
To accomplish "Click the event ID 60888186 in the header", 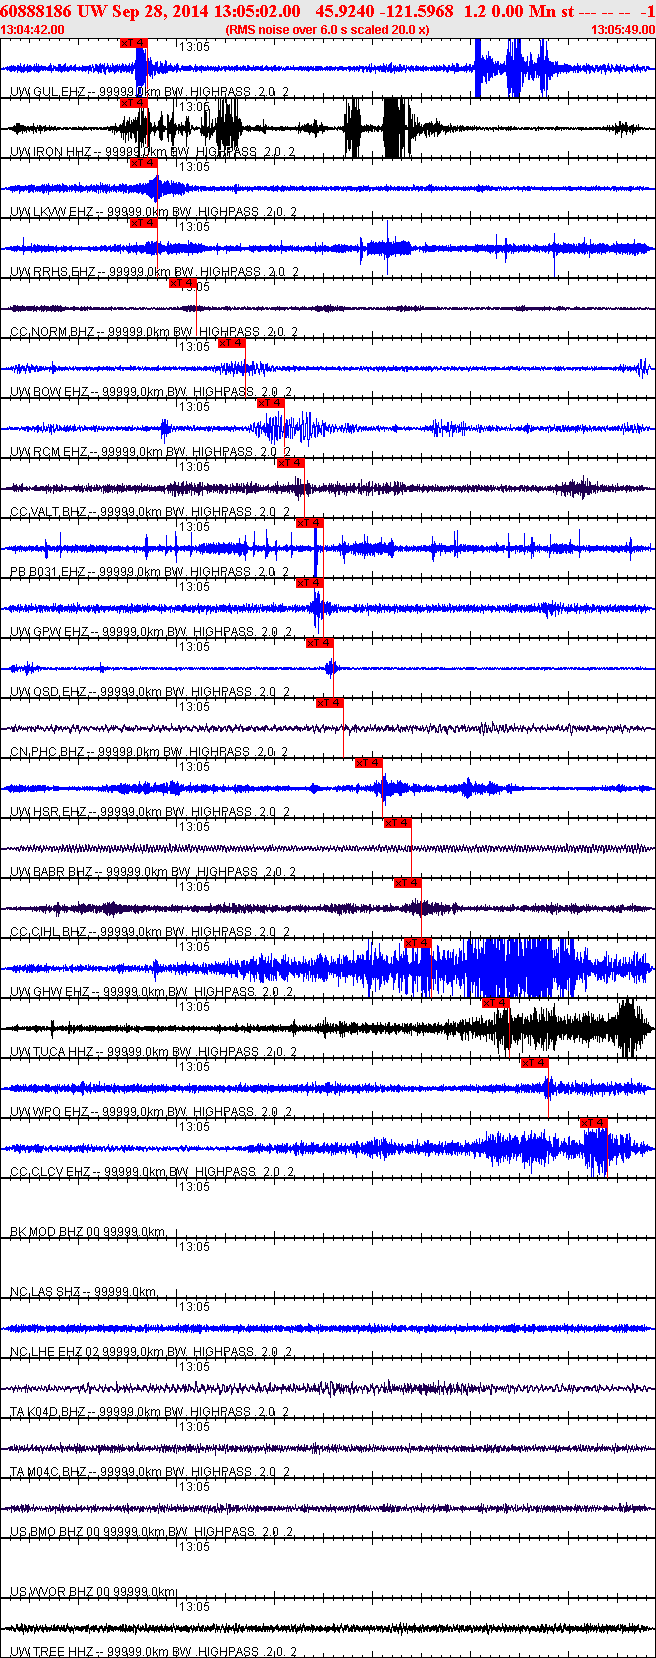I will coord(35,11).
